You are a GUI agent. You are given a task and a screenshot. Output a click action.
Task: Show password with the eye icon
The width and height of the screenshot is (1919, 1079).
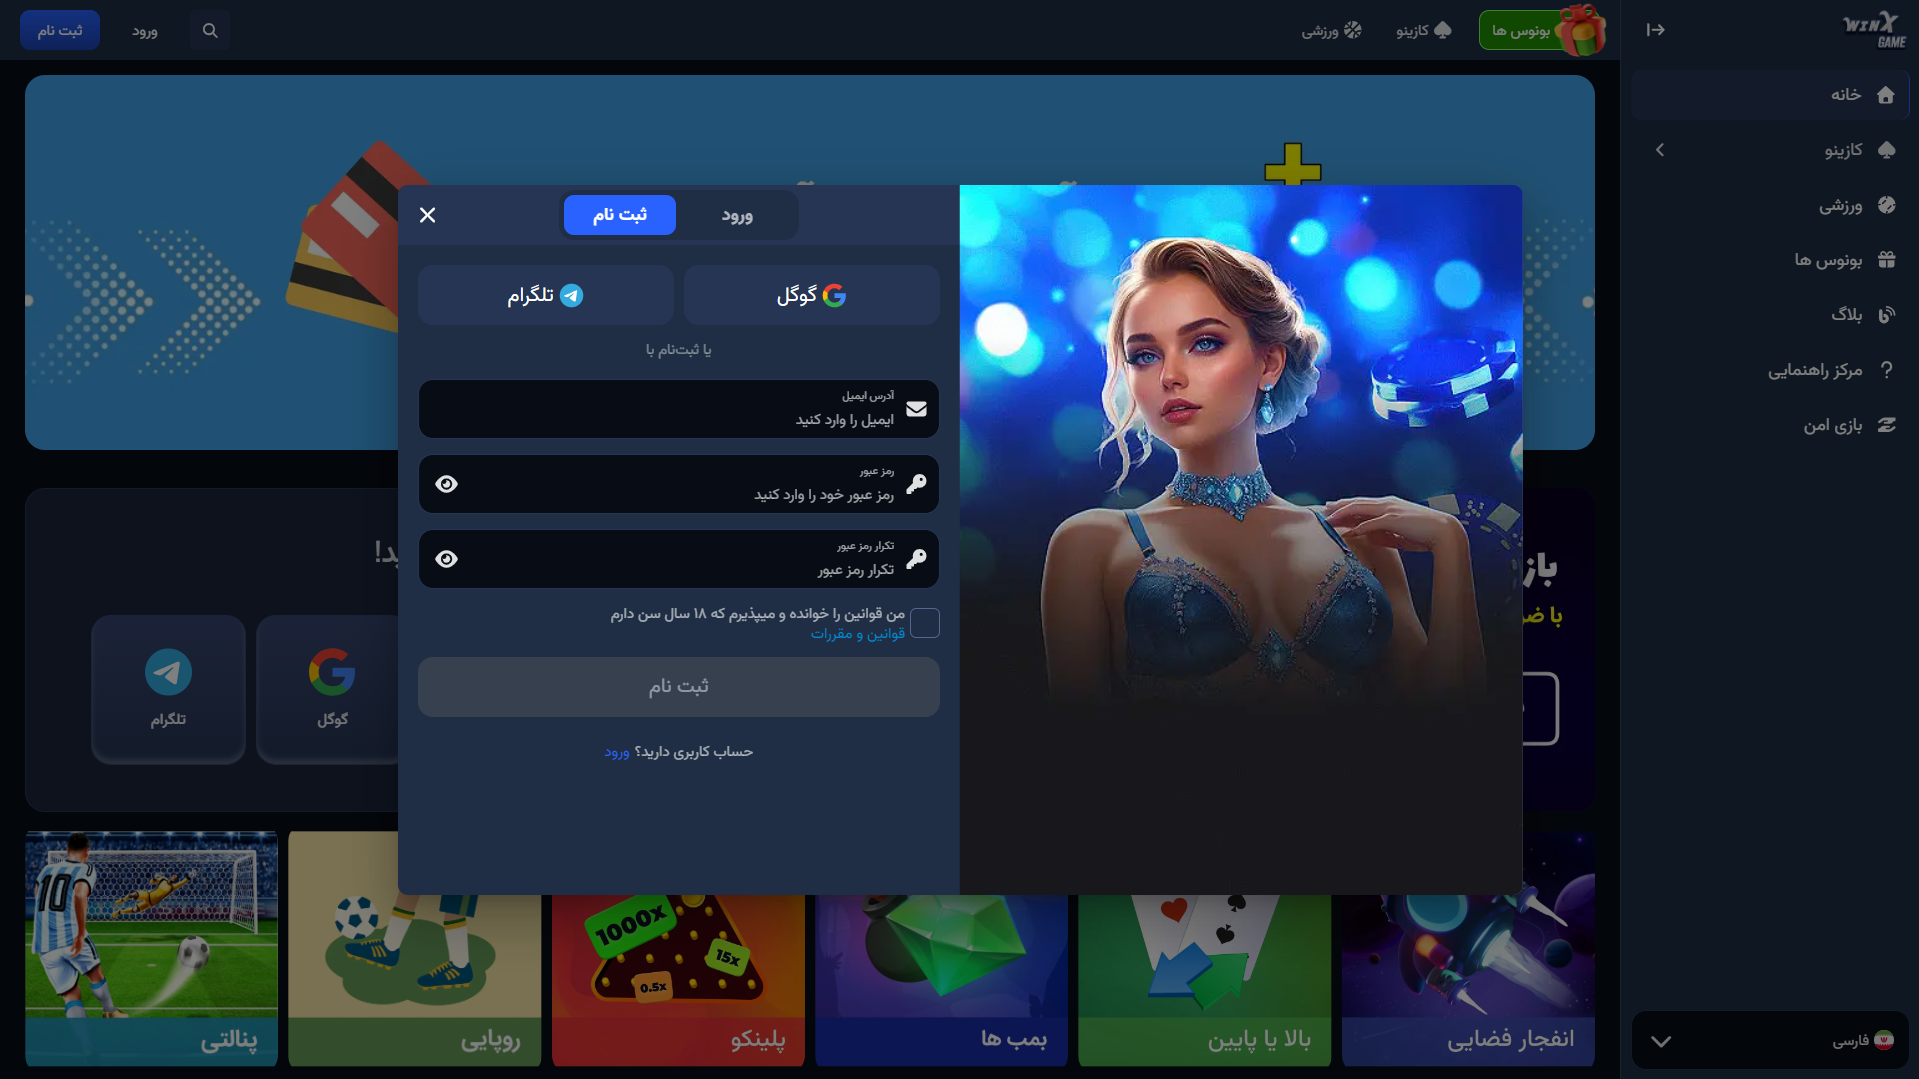tap(447, 484)
